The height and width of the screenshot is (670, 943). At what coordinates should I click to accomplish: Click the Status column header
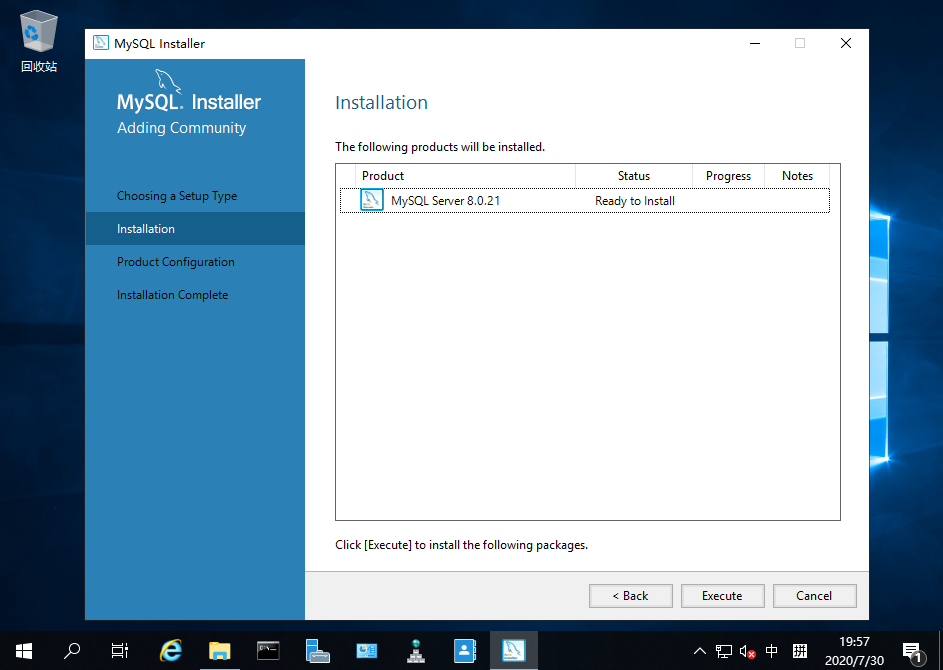[x=634, y=175]
